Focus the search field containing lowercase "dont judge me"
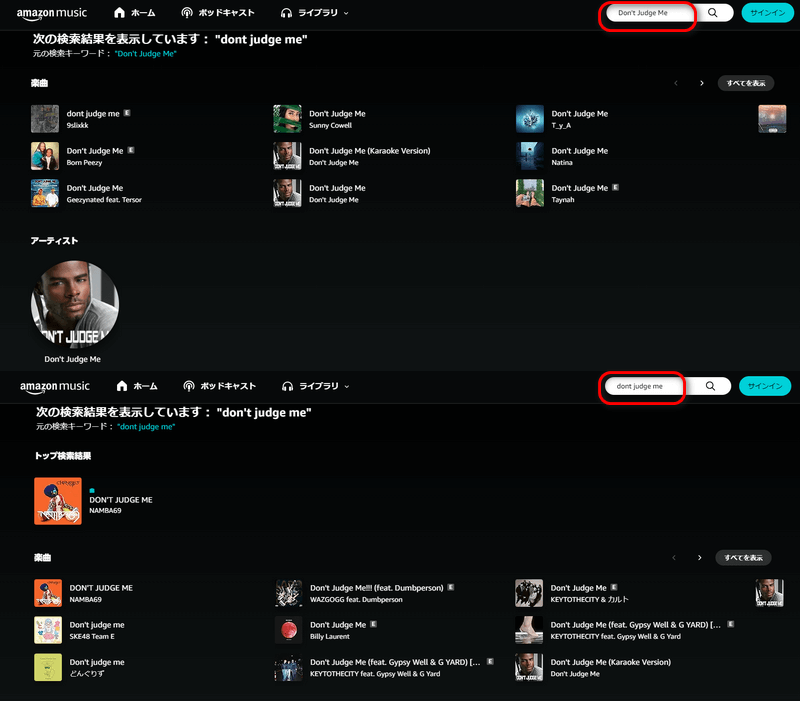 point(644,386)
